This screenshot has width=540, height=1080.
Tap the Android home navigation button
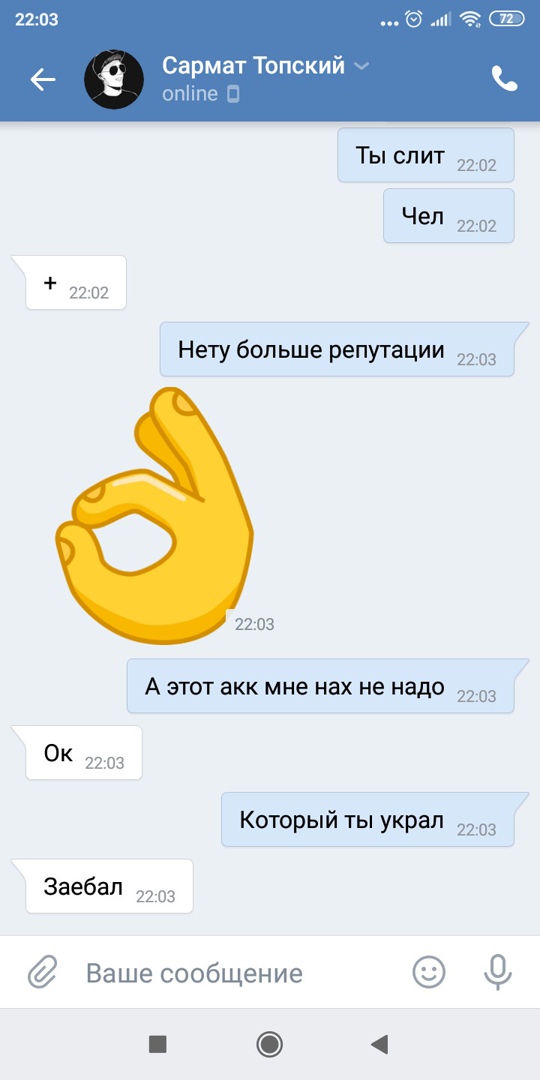269,1044
